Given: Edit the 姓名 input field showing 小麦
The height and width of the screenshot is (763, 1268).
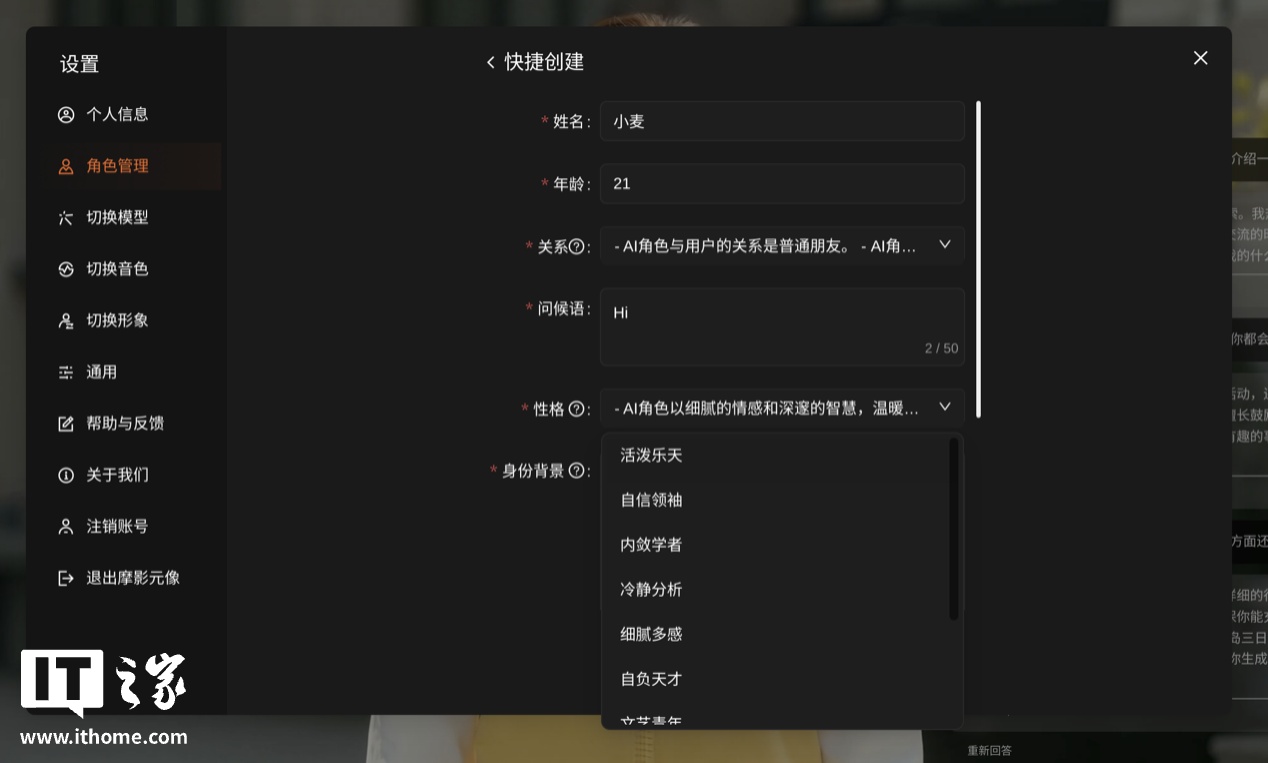Looking at the screenshot, I should 782,121.
